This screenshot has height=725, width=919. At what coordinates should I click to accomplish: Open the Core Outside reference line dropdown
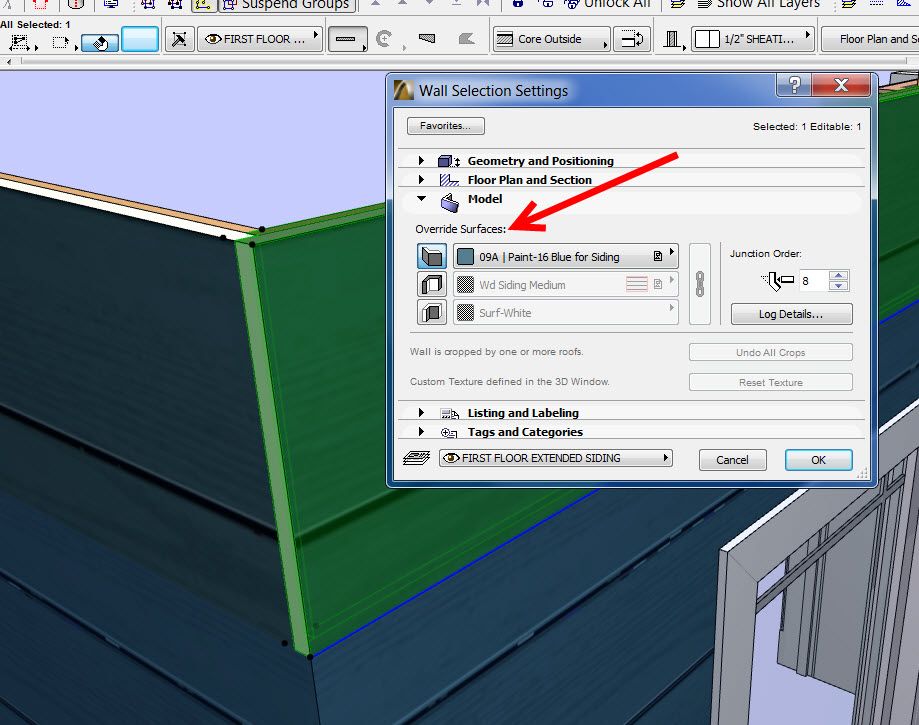tap(552, 39)
